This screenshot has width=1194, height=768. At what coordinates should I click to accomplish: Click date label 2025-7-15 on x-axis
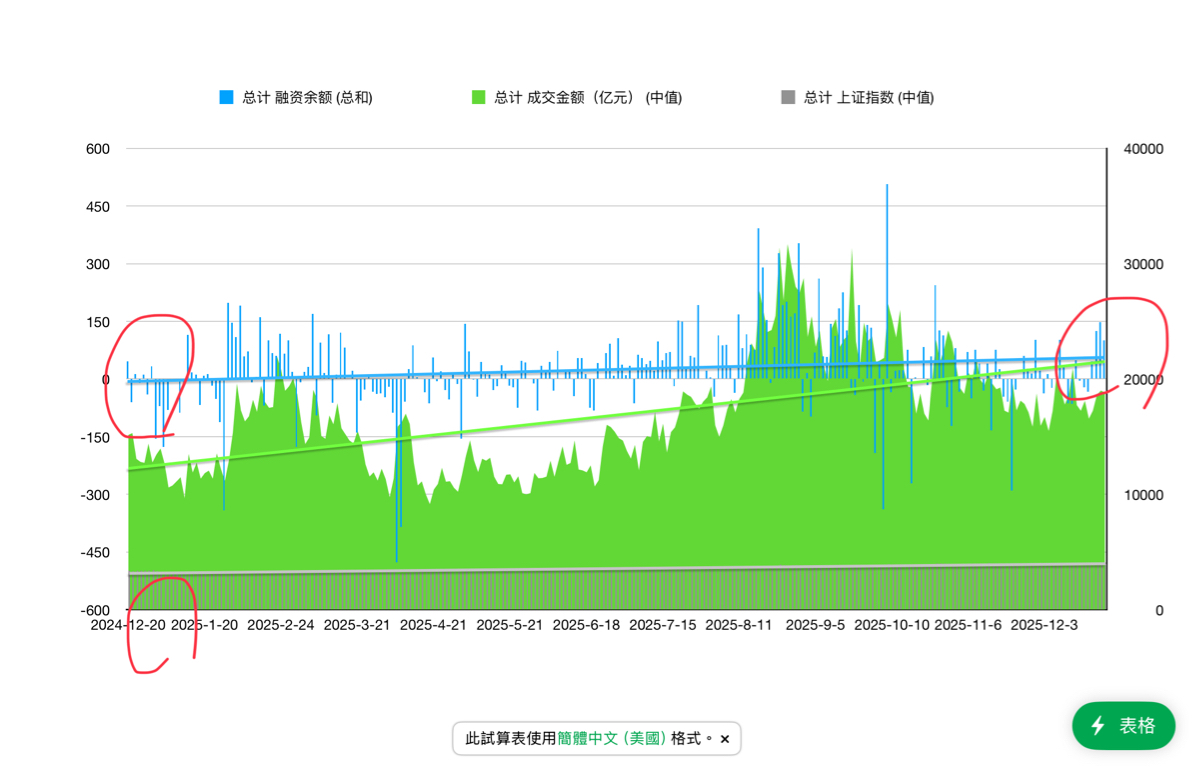point(662,625)
